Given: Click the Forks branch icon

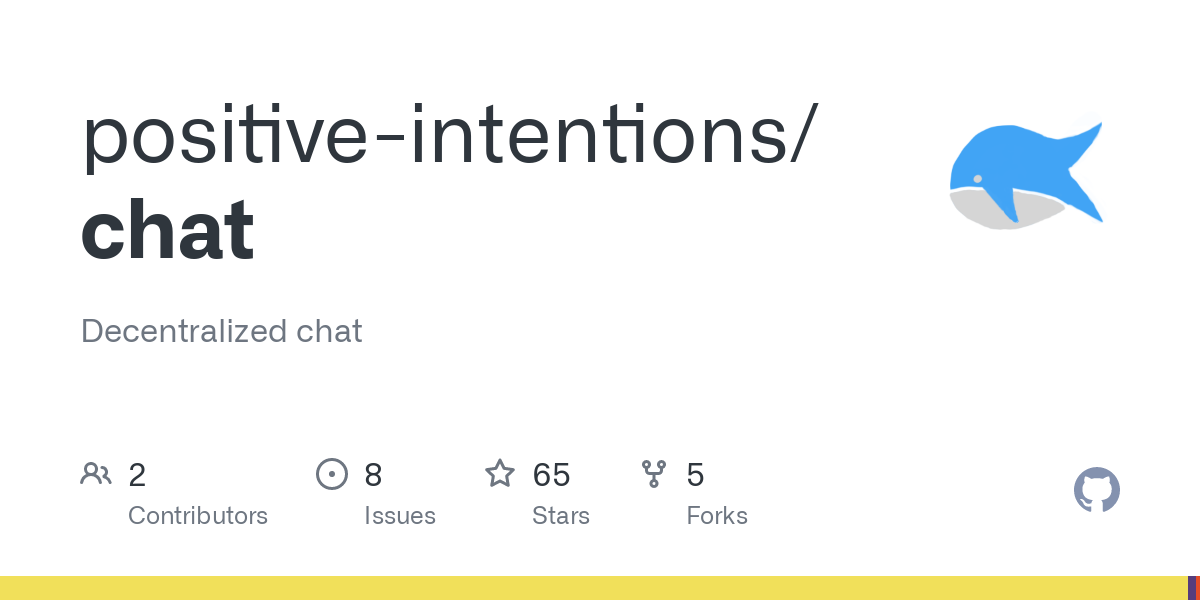Looking at the screenshot, I should 654,474.
